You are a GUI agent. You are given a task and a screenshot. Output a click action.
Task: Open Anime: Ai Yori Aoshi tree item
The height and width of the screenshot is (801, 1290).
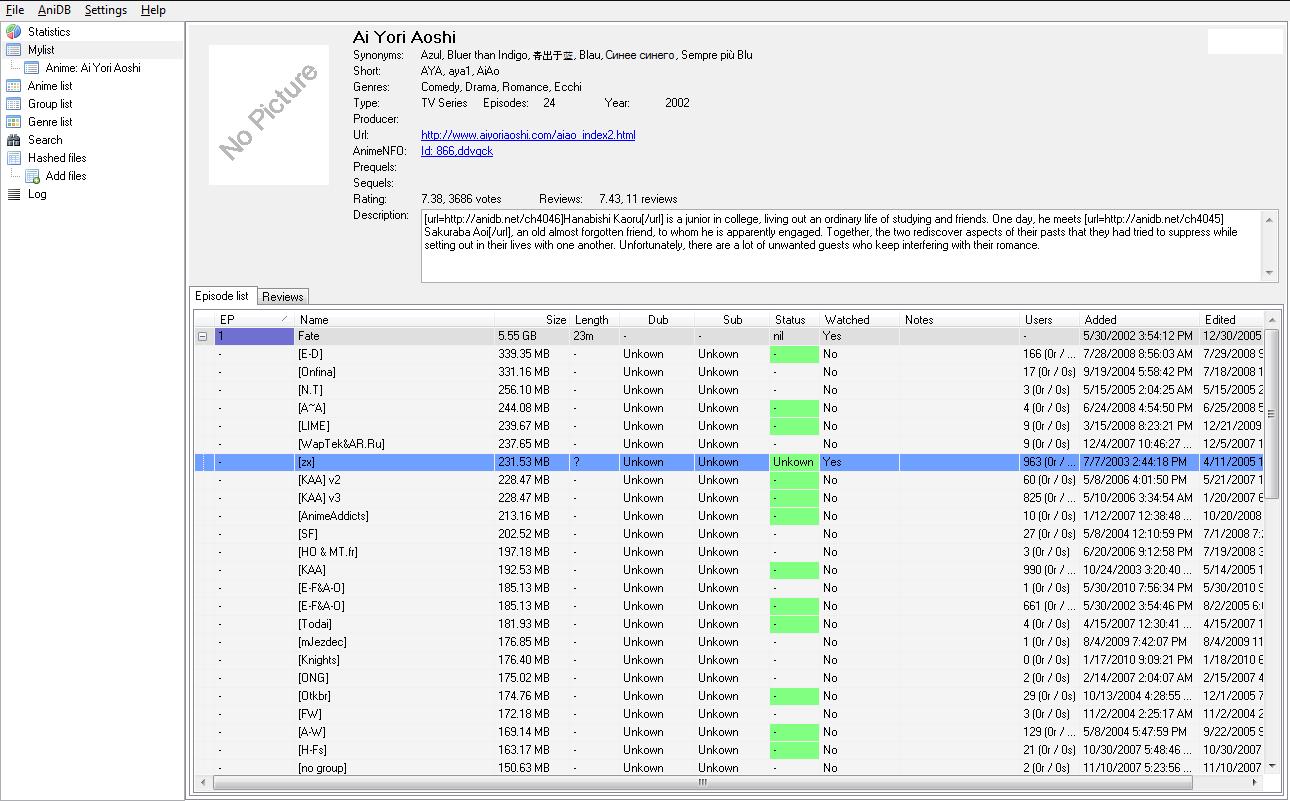pyautogui.click(x=92, y=68)
